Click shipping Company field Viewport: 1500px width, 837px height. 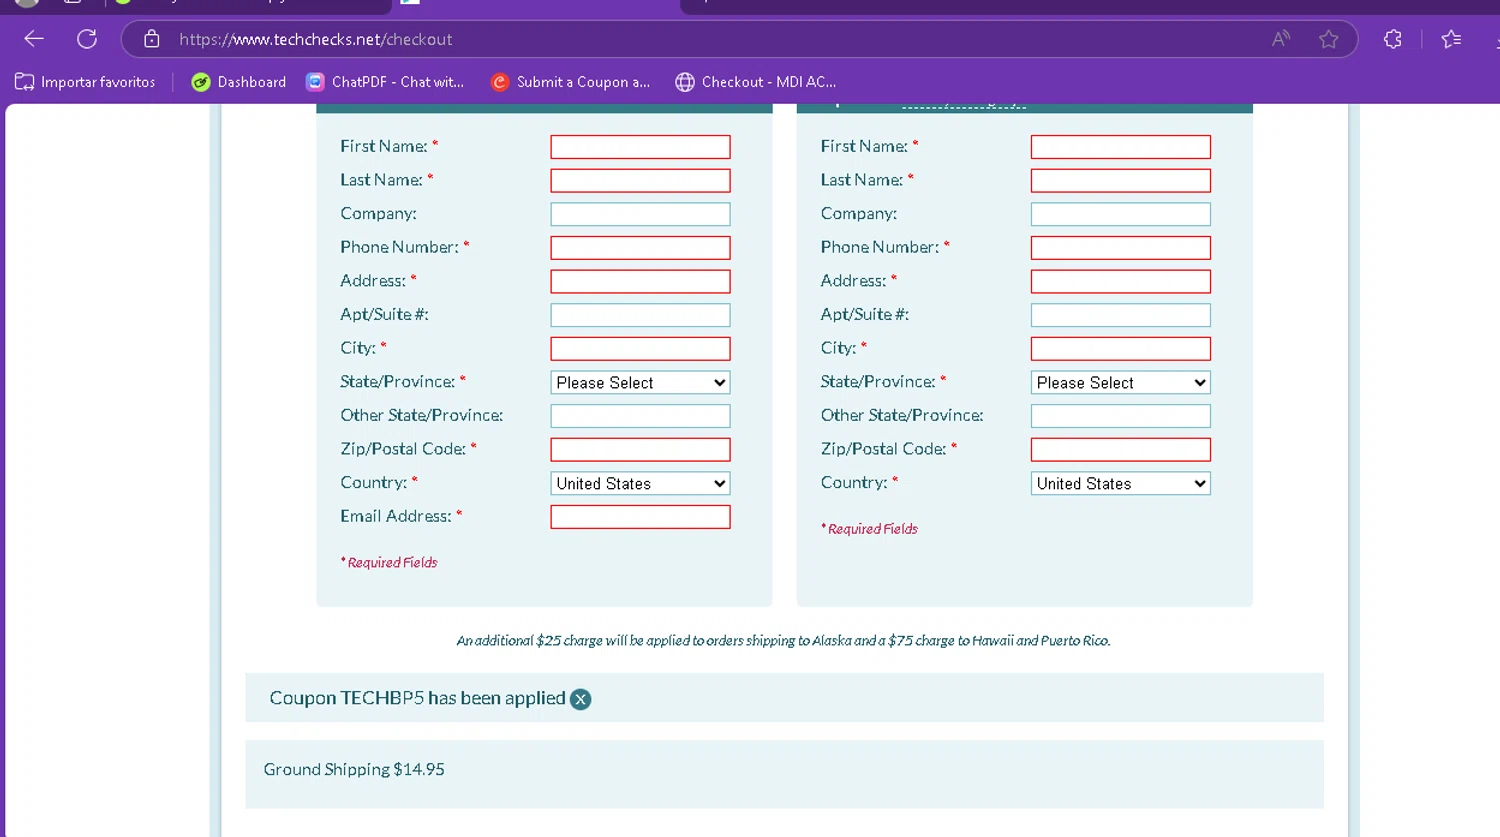click(x=1121, y=214)
